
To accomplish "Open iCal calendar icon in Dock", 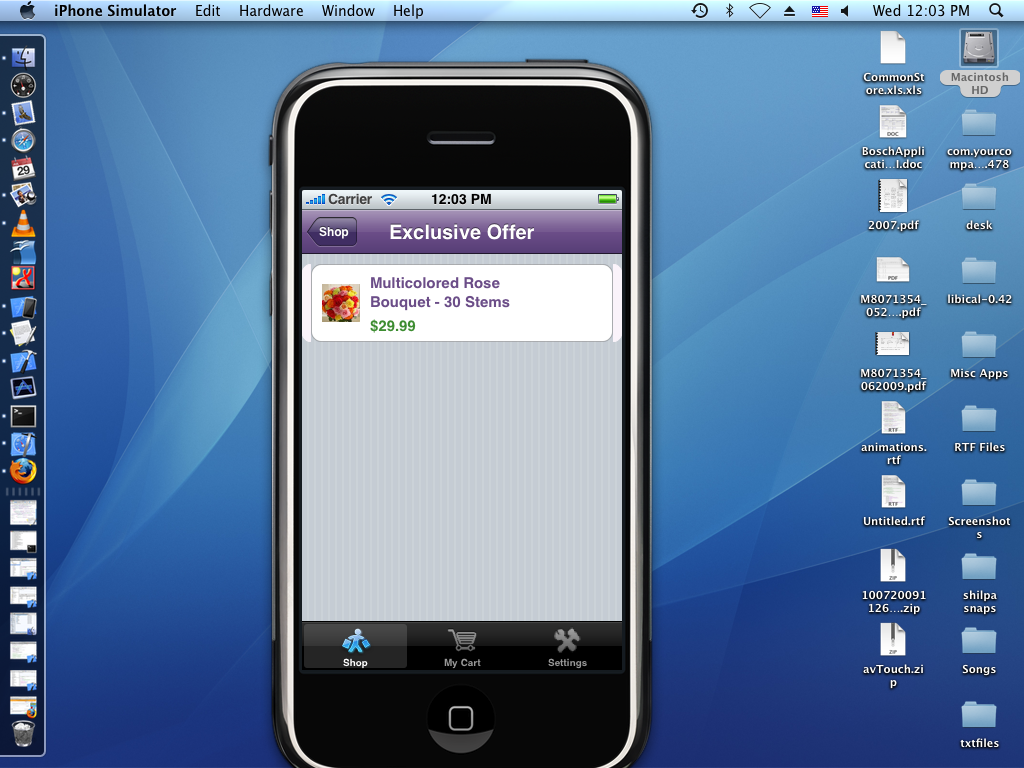I will [x=24, y=168].
